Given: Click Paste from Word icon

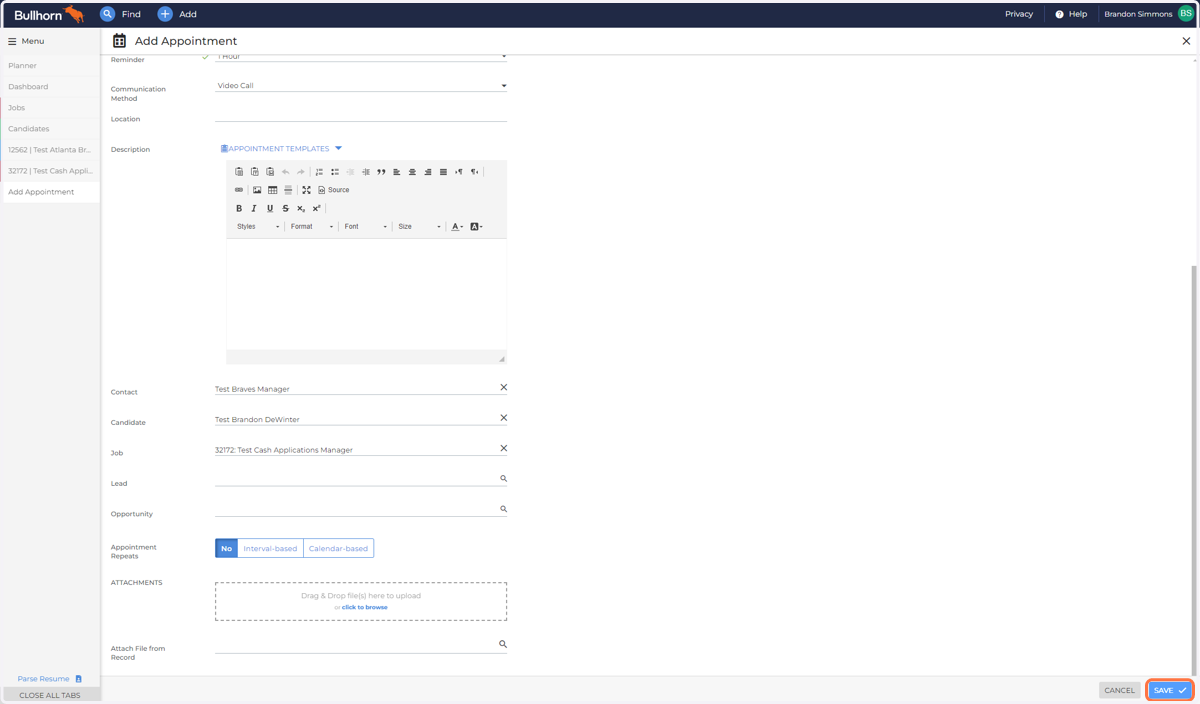Looking at the screenshot, I should tap(270, 172).
